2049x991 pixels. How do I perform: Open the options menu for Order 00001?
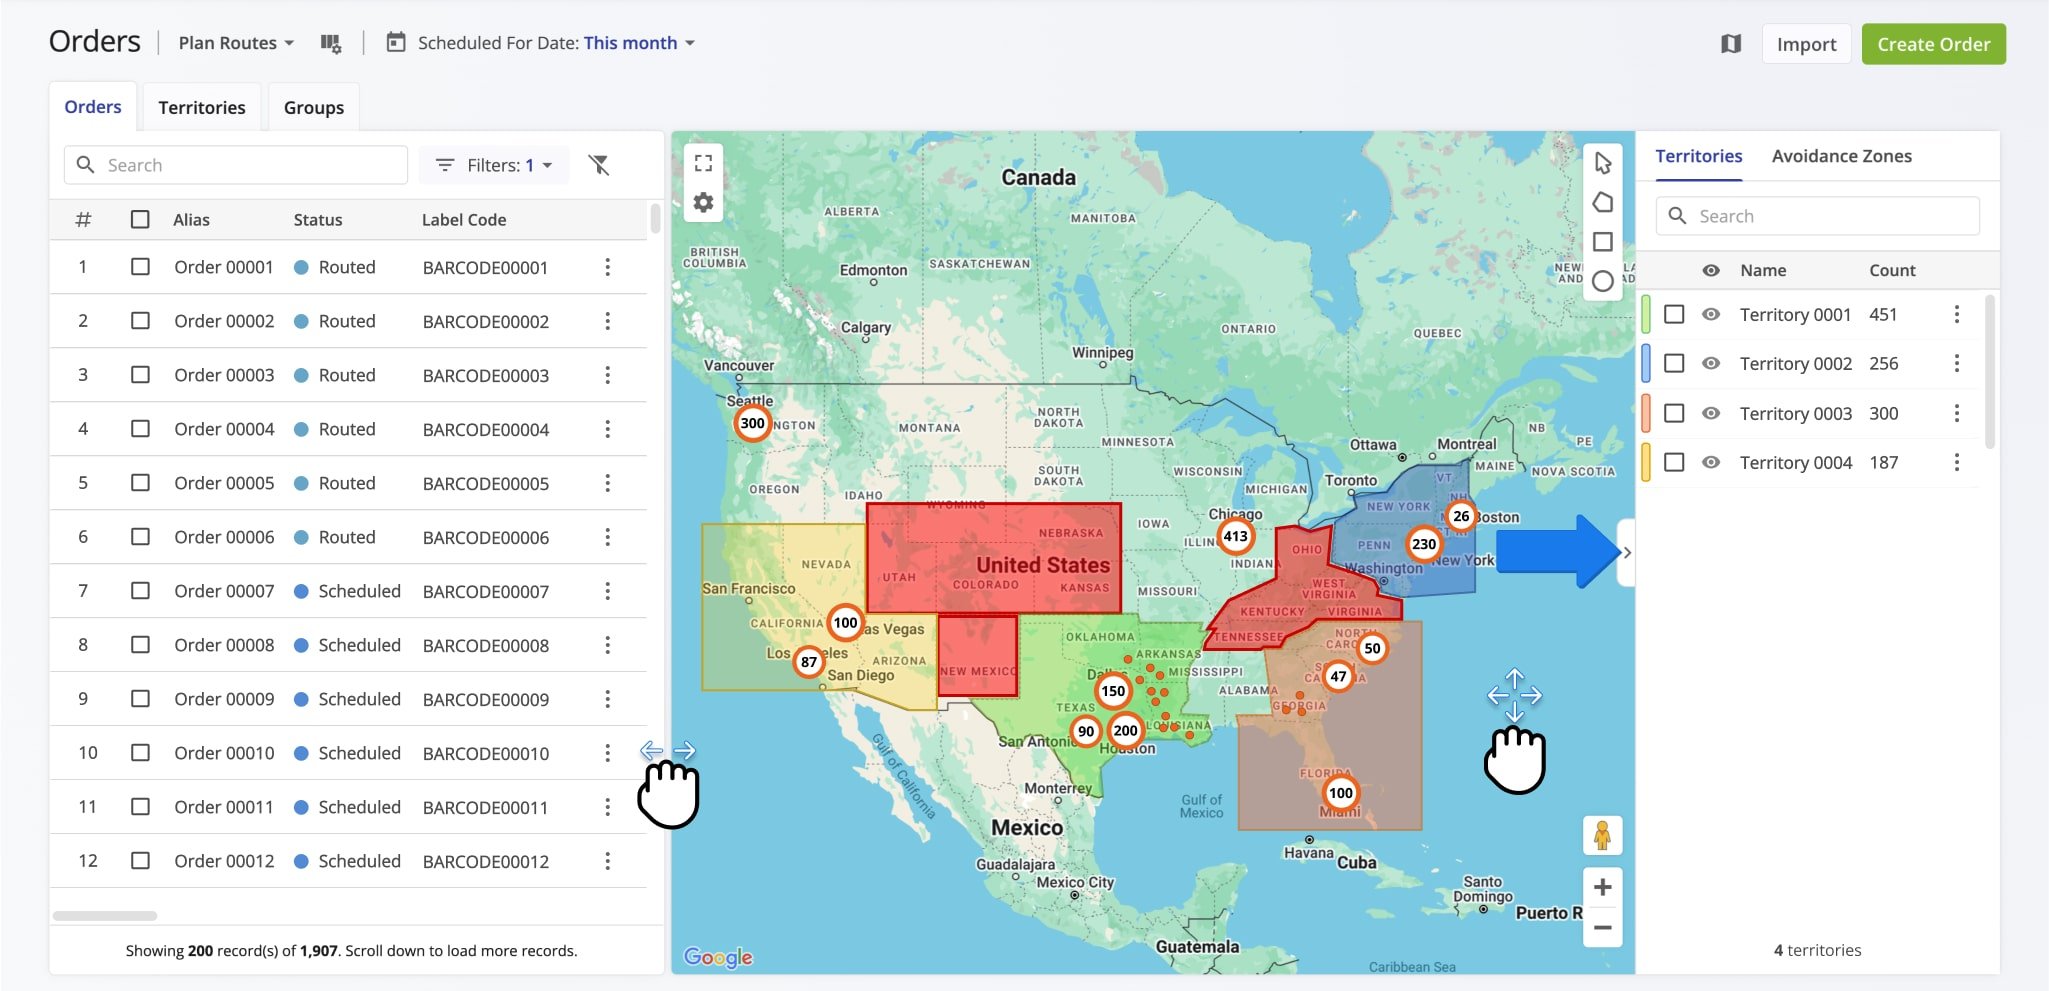[x=607, y=267]
